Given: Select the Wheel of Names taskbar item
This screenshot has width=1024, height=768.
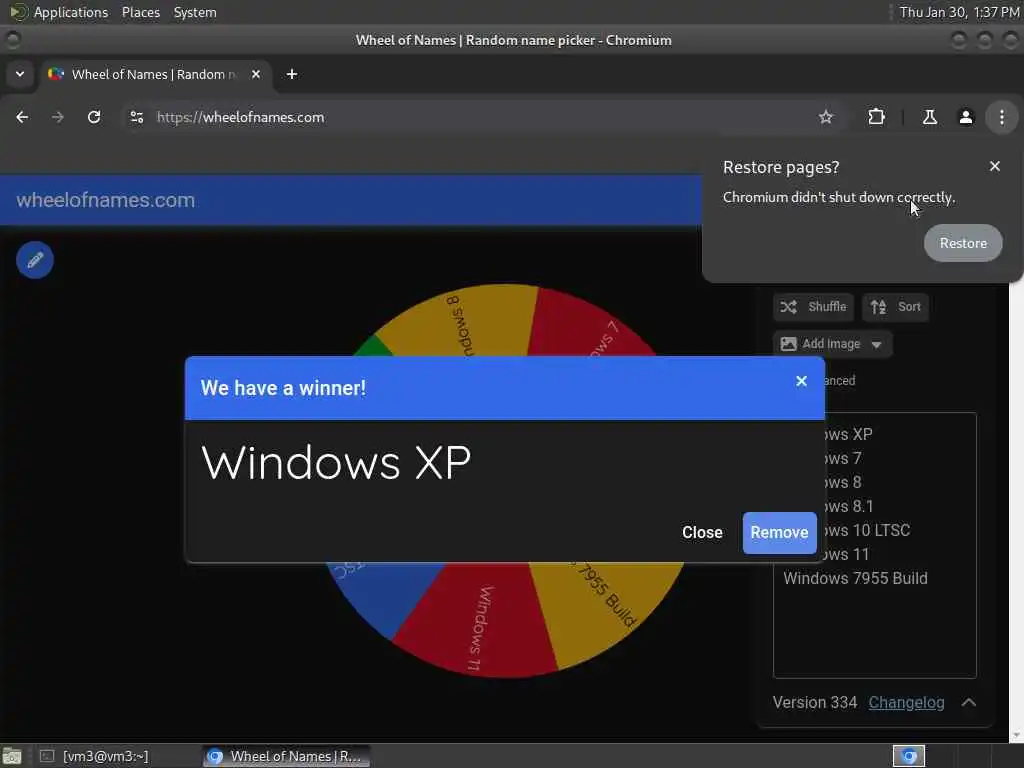Looking at the screenshot, I should (x=285, y=756).
